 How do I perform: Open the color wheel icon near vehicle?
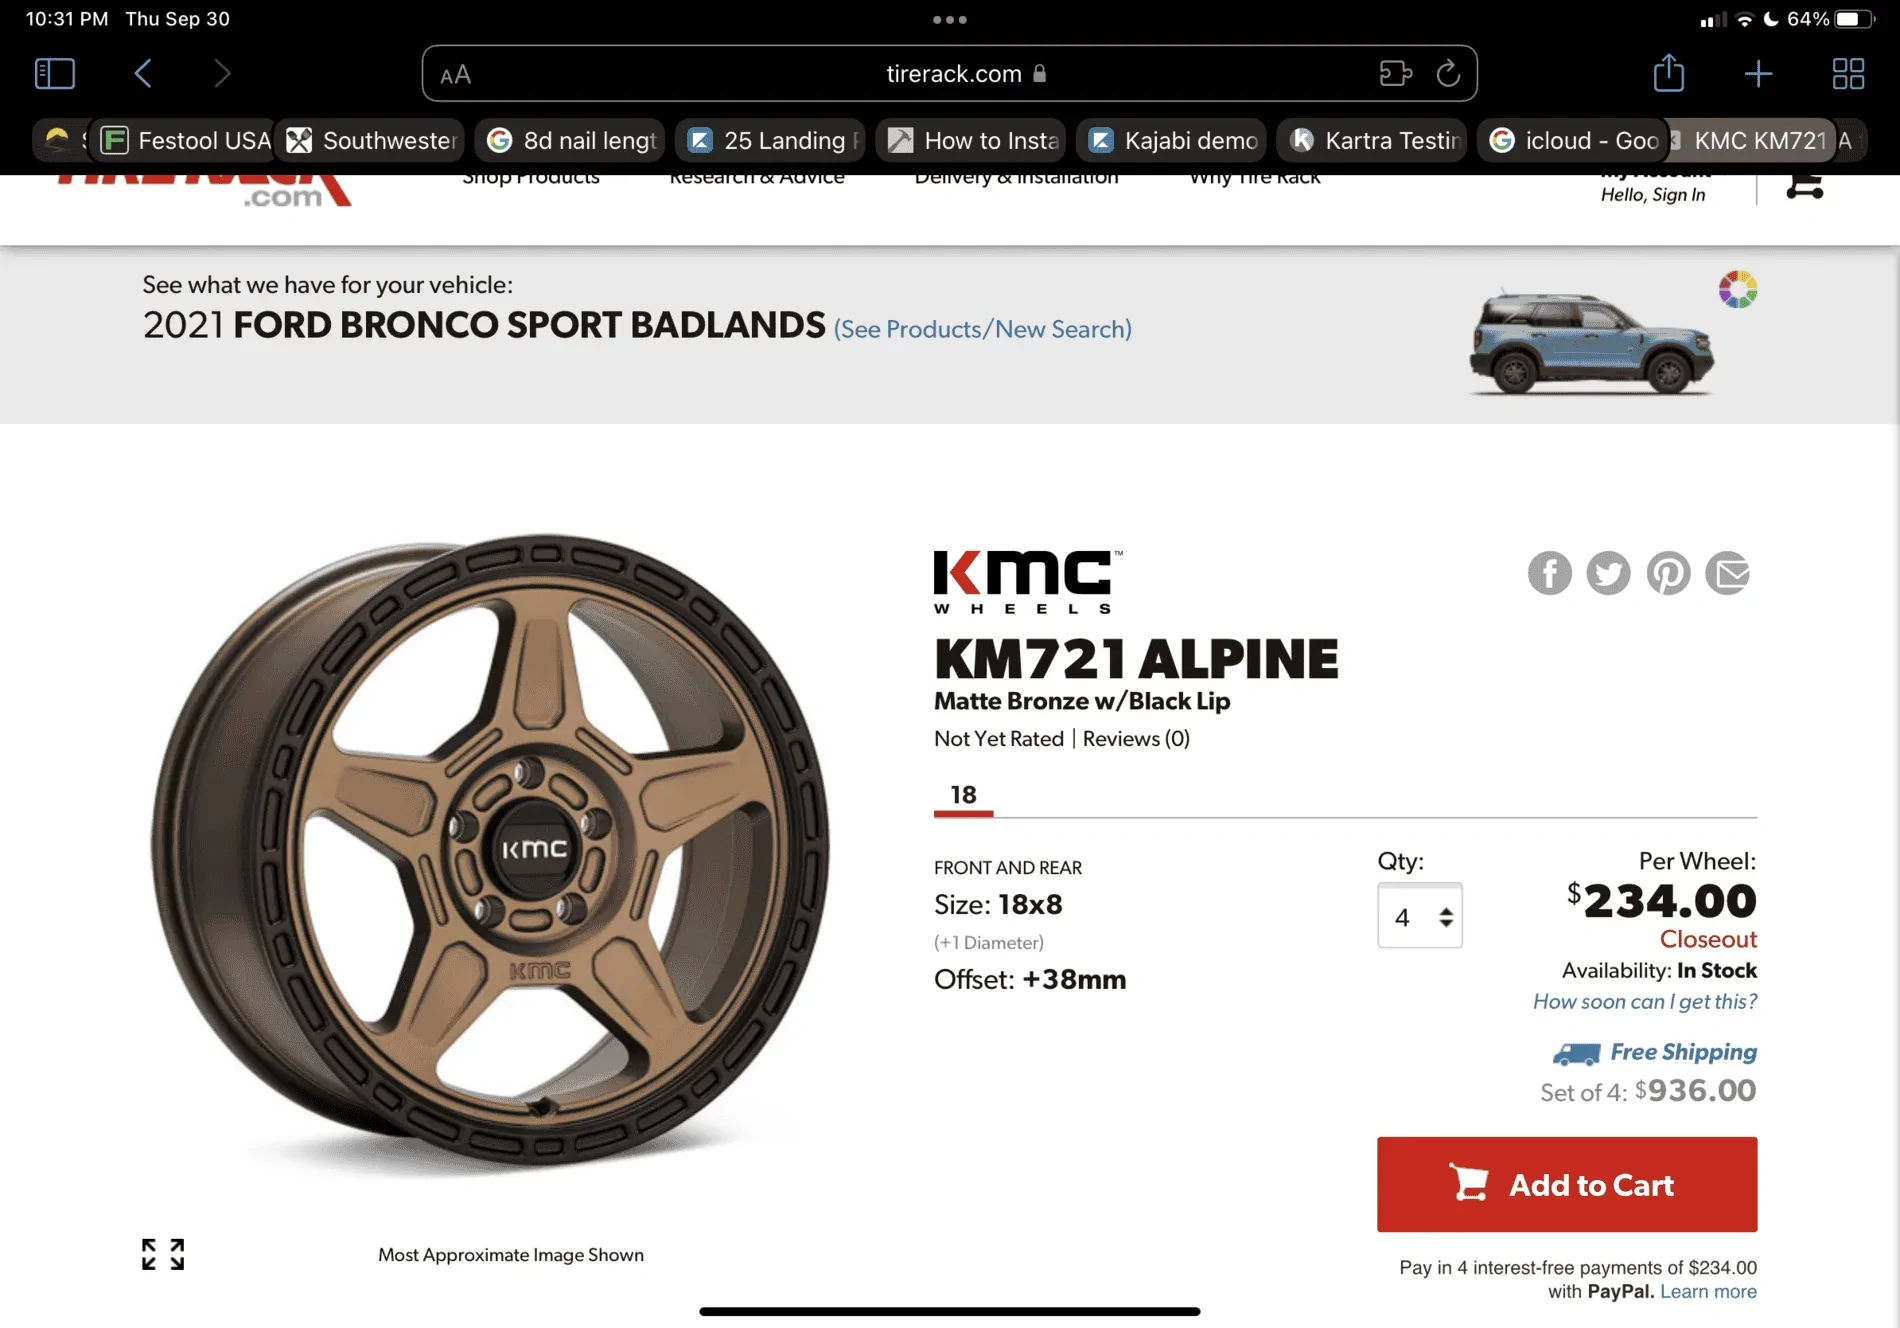click(1737, 290)
